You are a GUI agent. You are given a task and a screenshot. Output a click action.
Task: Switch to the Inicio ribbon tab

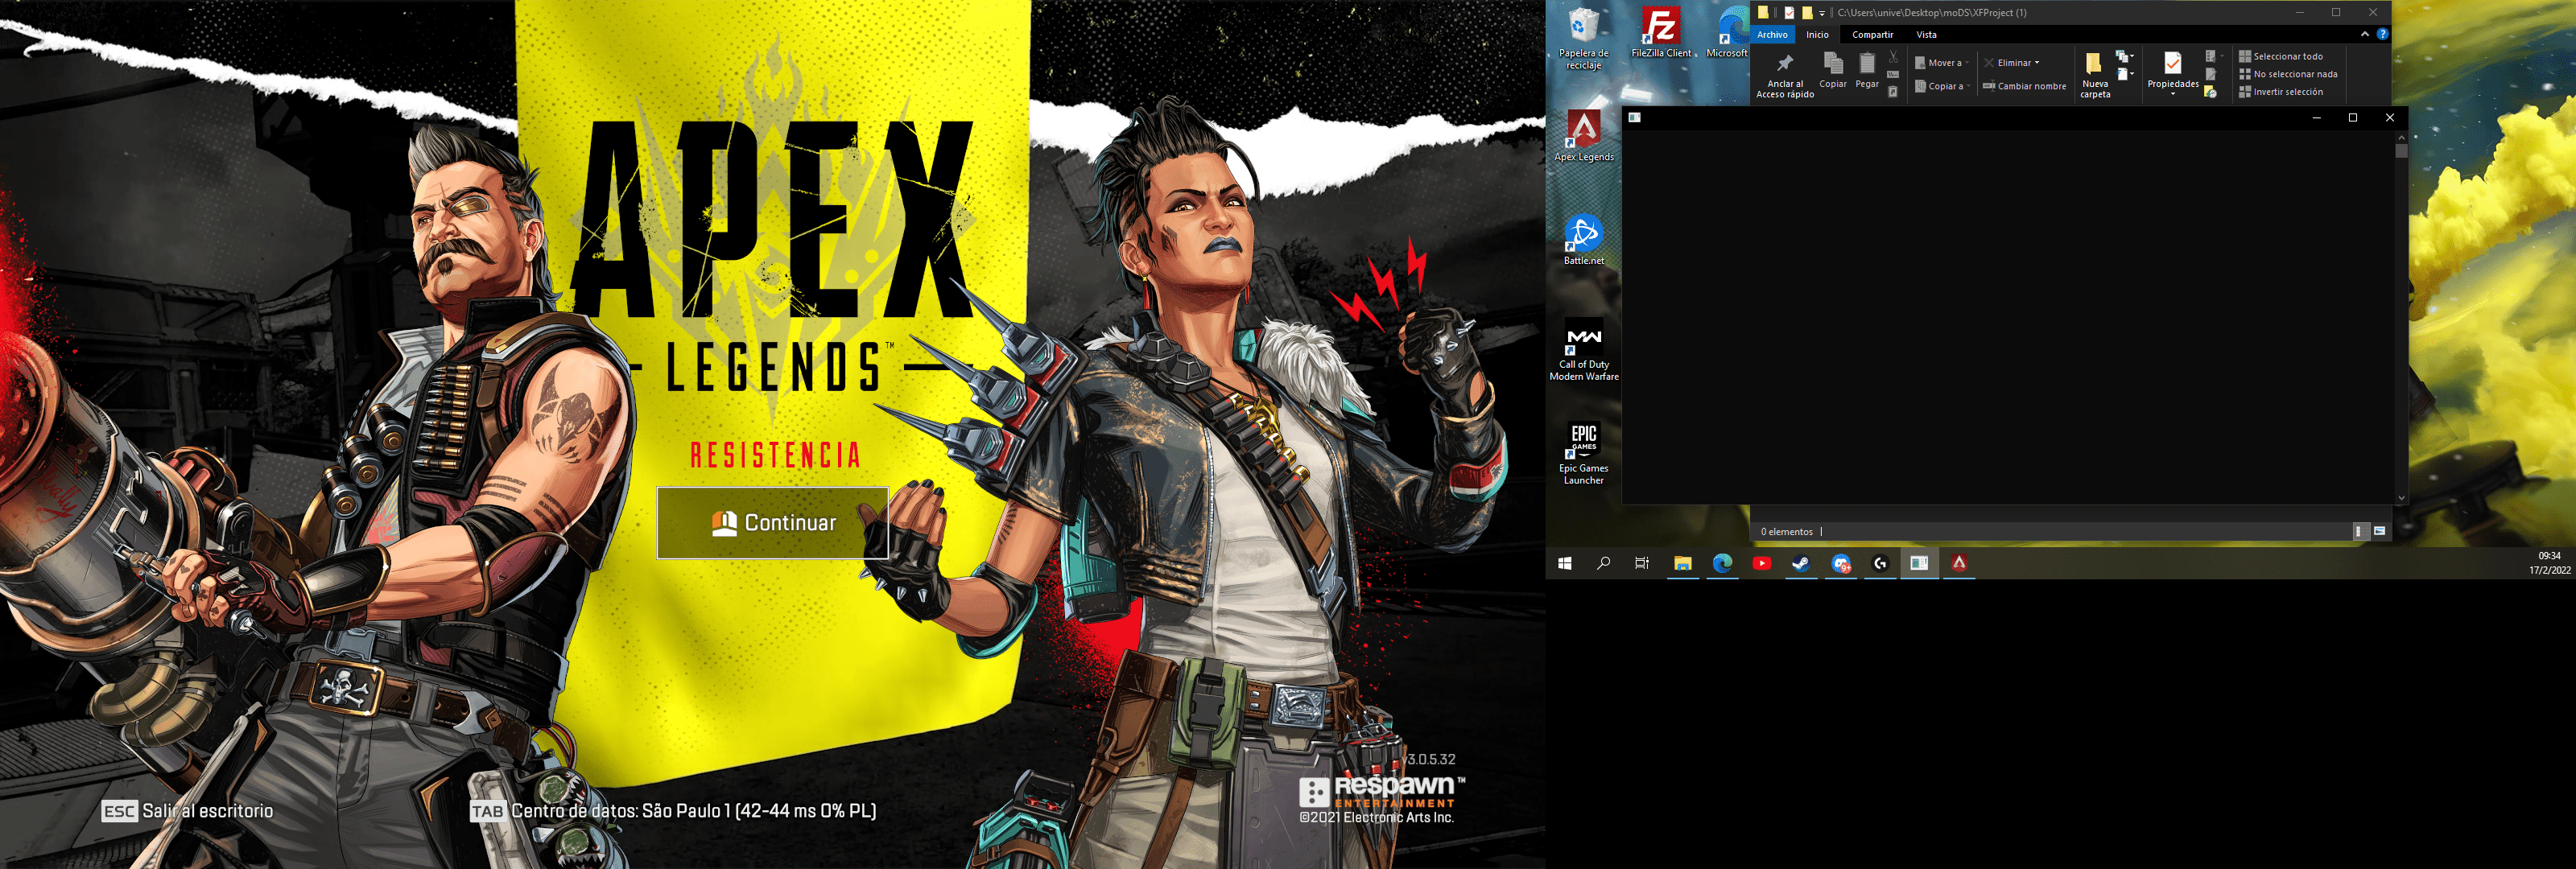click(1818, 34)
